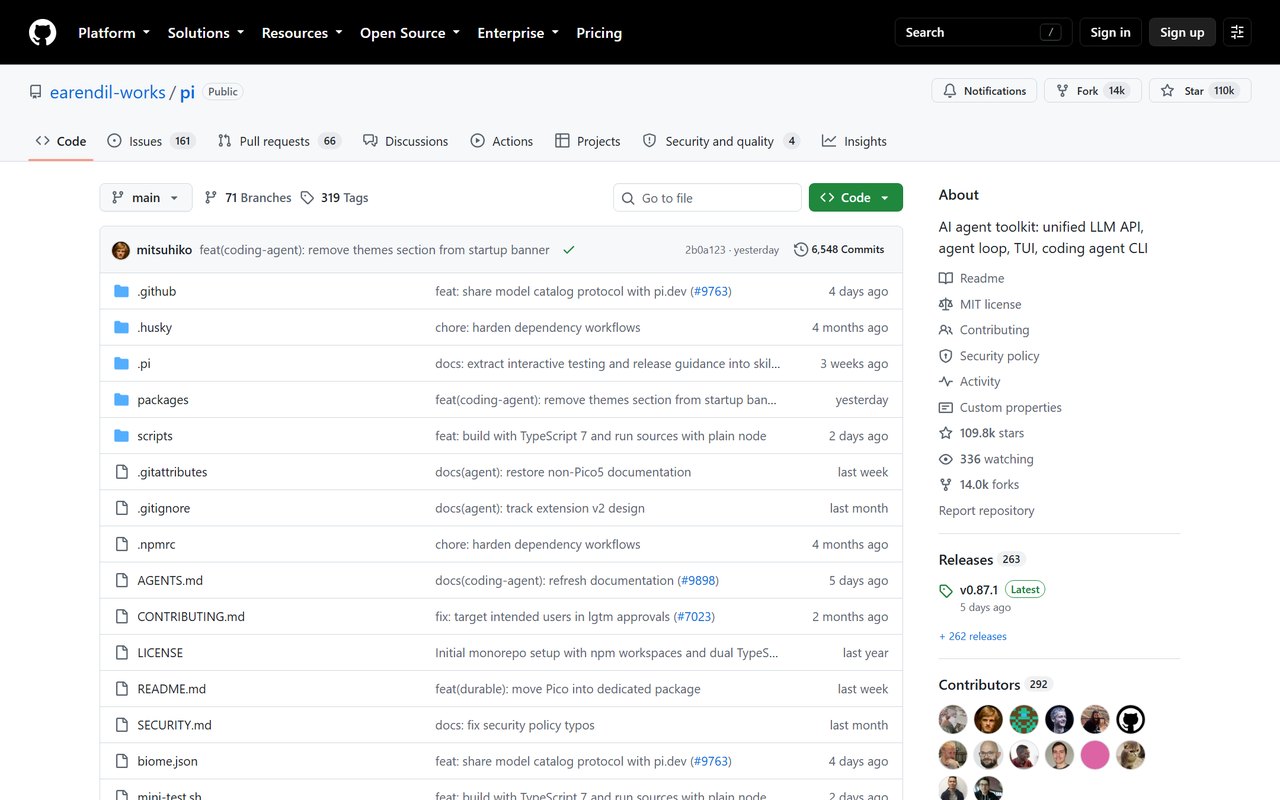The height and width of the screenshot is (800, 1280).
Task: Open the Discussions tab
Action: pyautogui.click(x=405, y=141)
